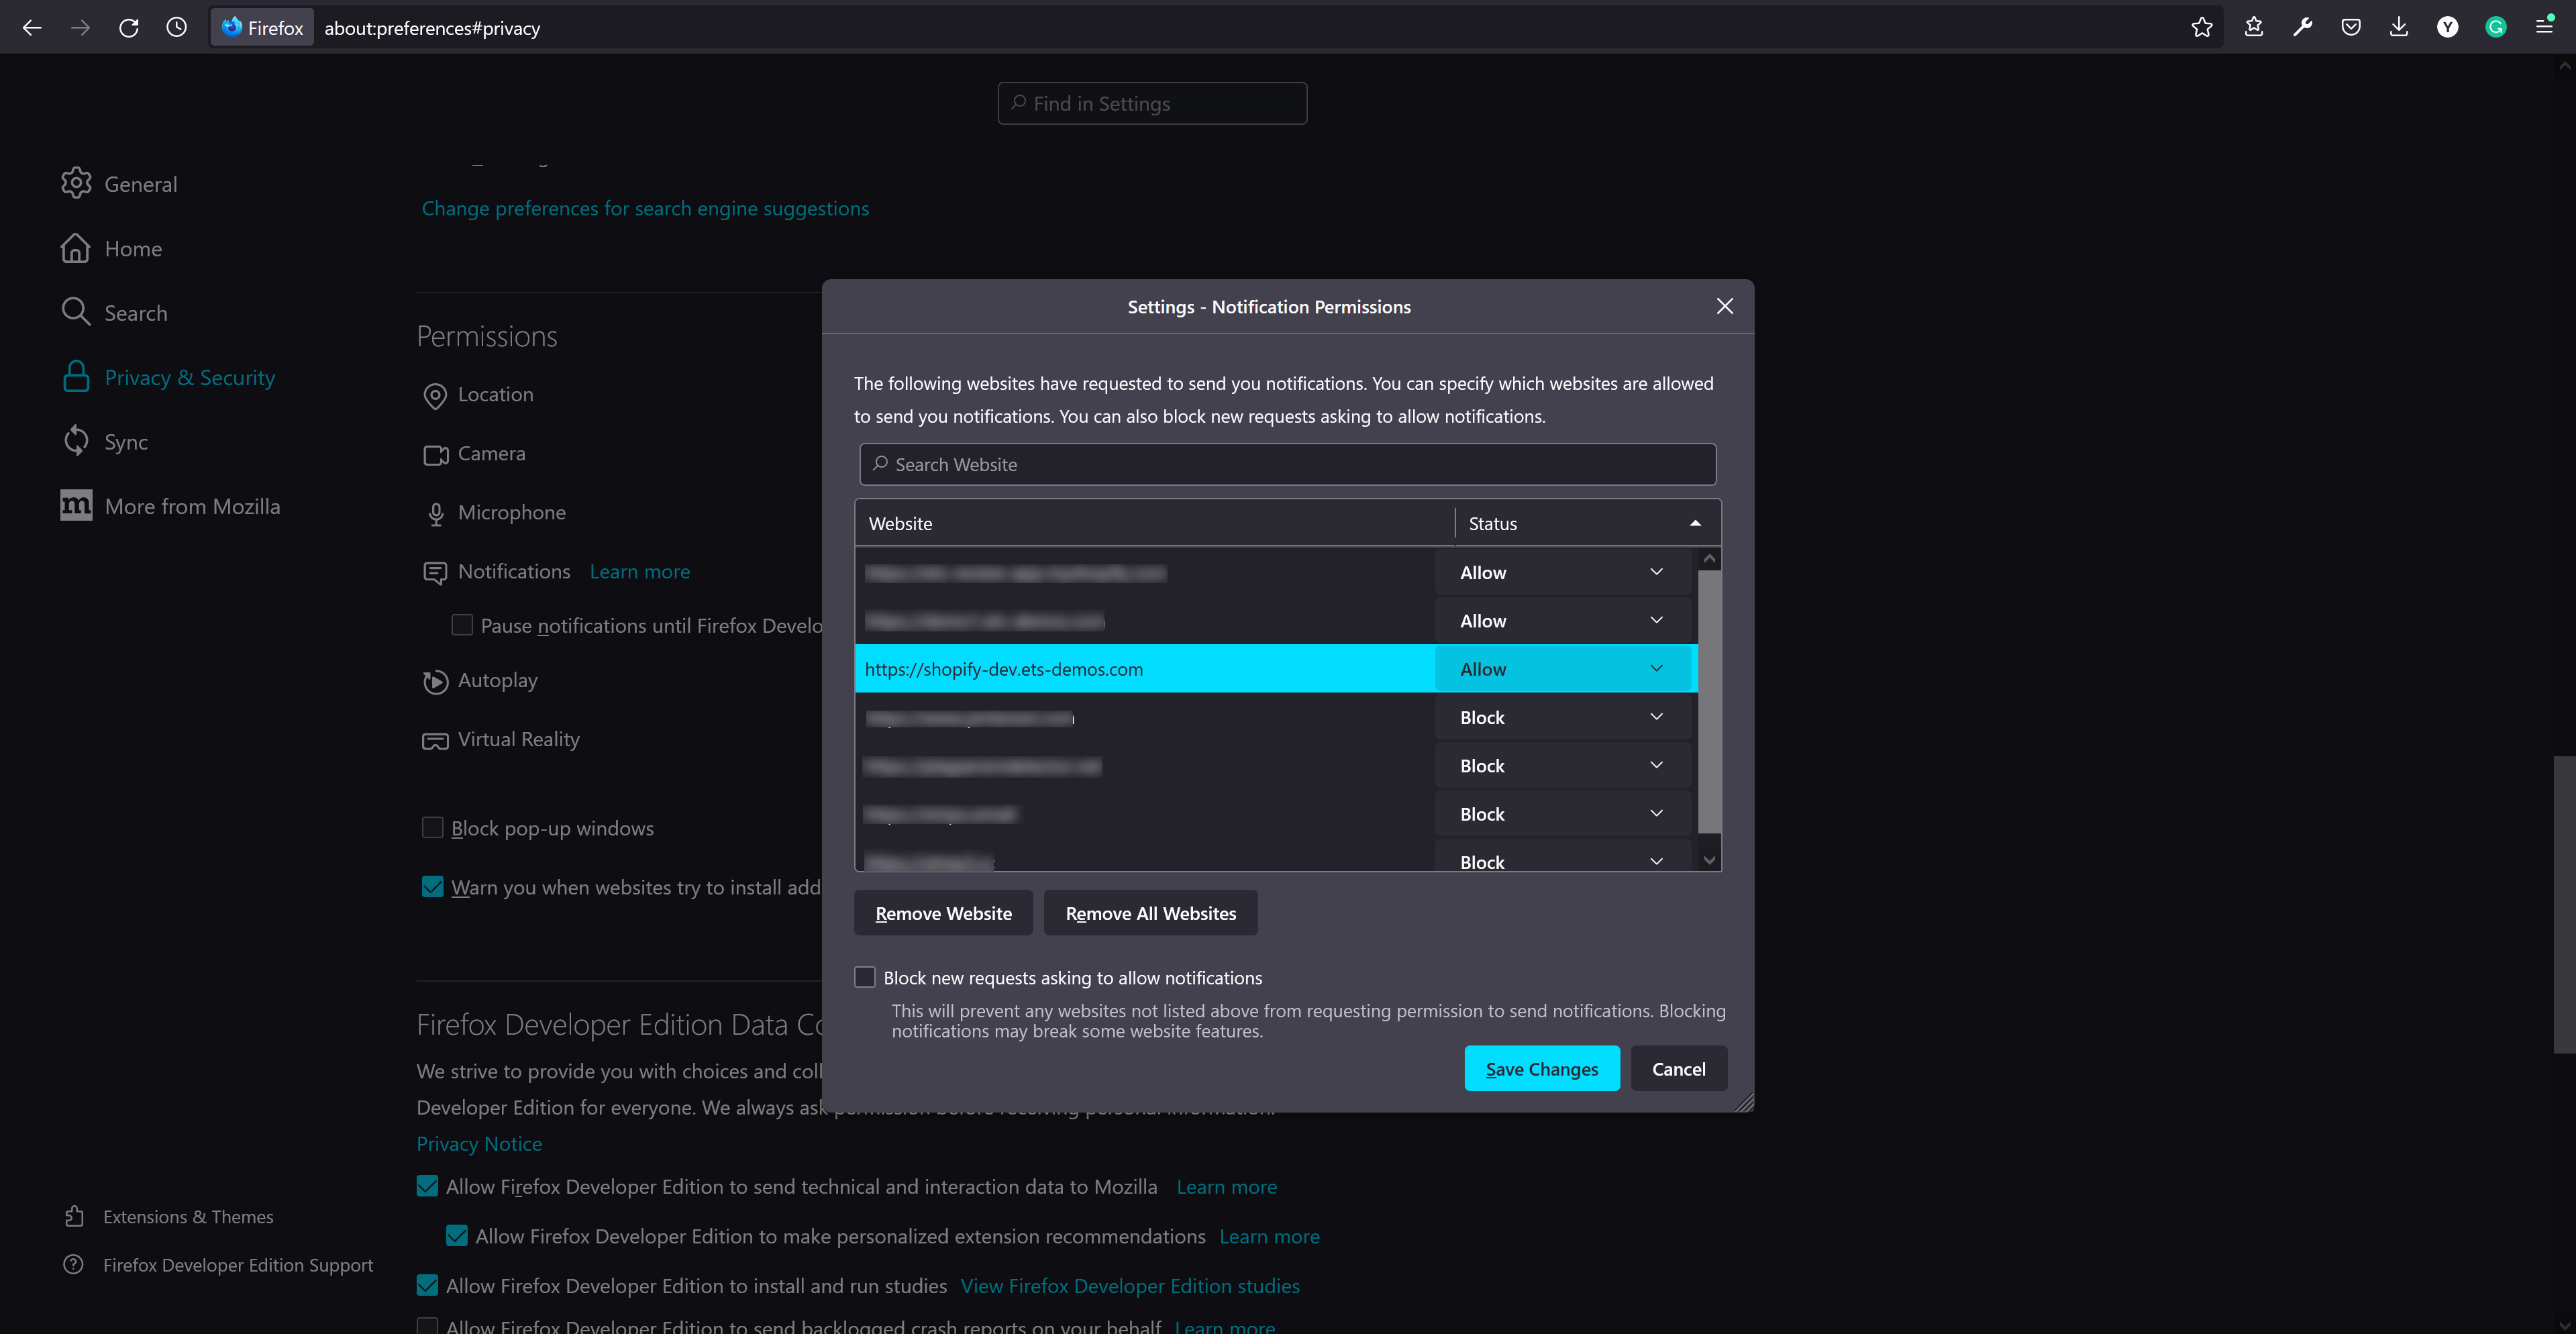Open the Grammarly extension icon
The height and width of the screenshot is (1334, 2576).
2495,28
